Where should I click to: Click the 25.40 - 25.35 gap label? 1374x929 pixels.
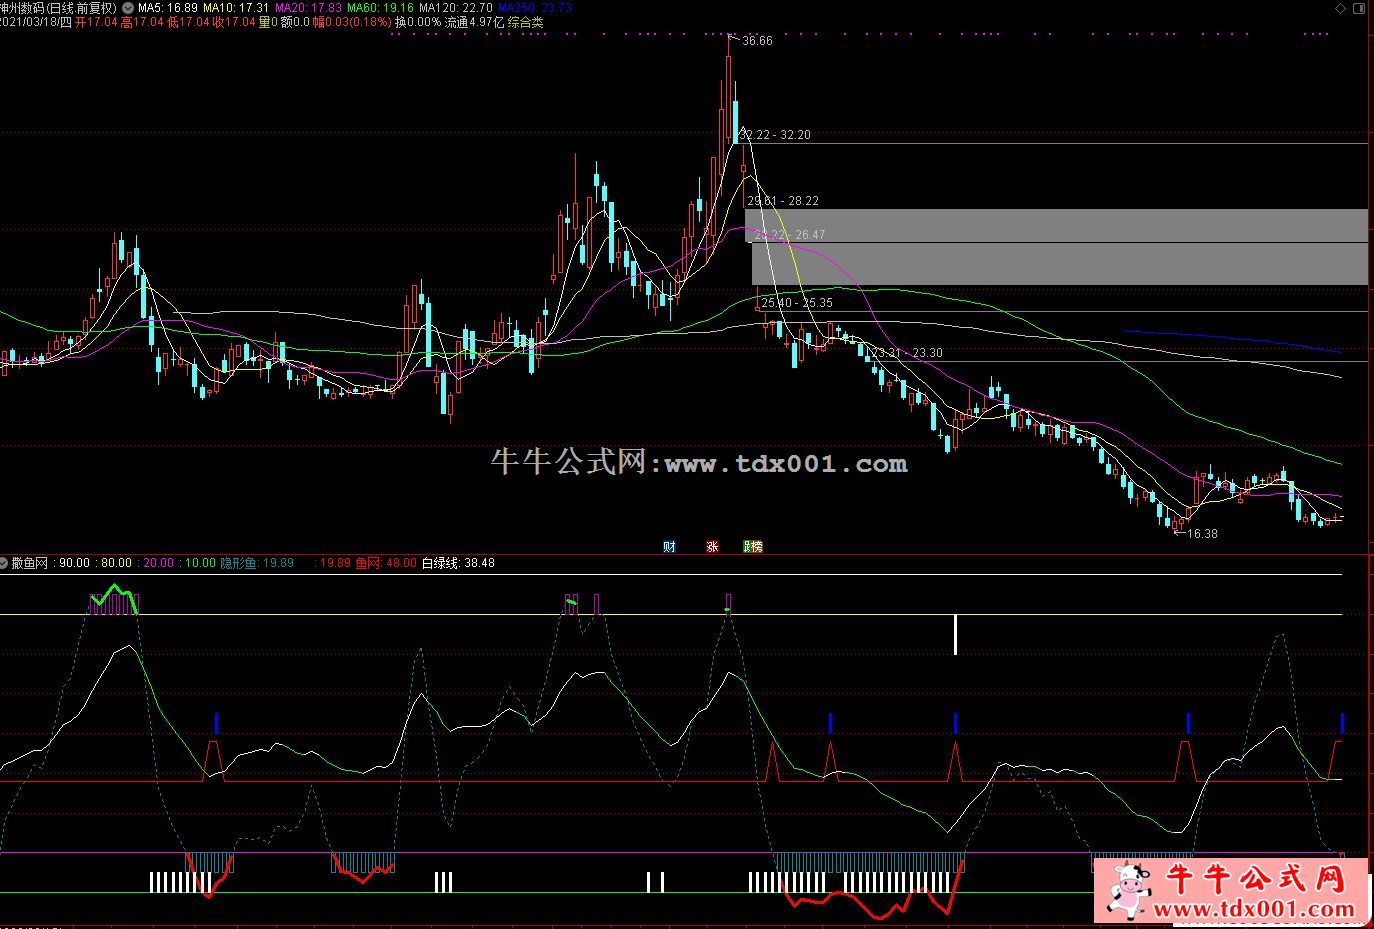pos(797,303)
